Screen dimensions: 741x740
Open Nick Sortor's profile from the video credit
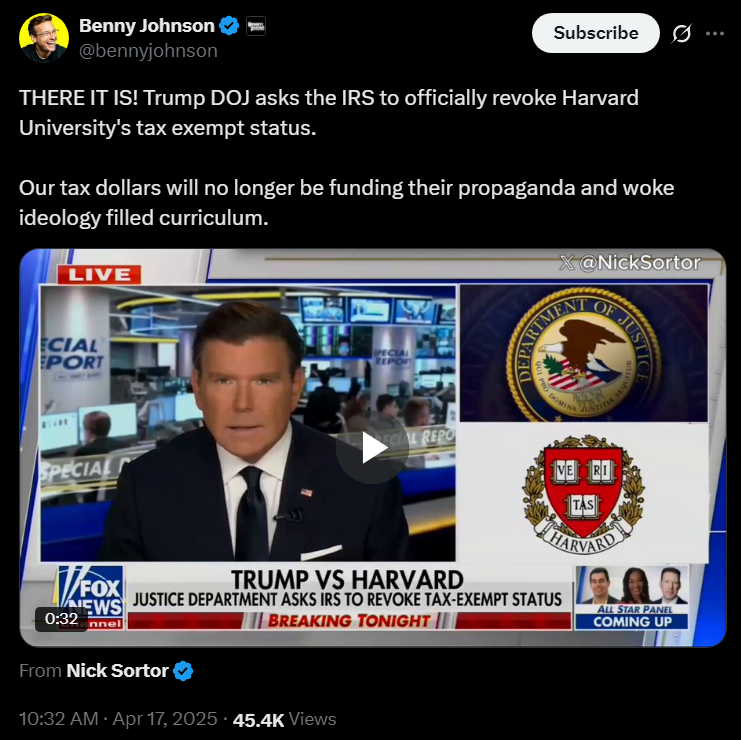tap(117, 671)
